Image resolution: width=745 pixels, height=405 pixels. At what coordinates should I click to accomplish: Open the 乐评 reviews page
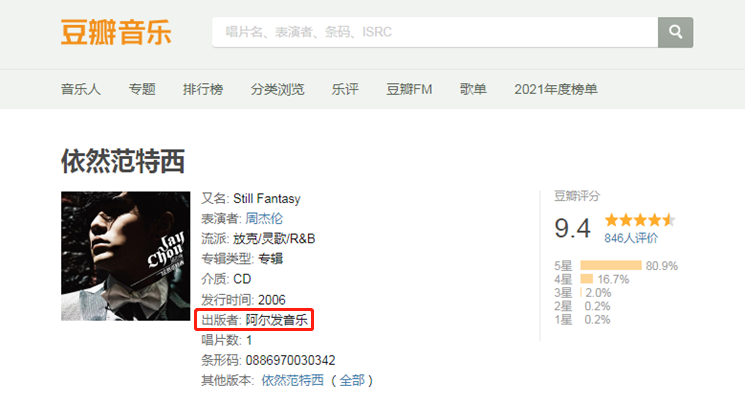coord(345,89)
